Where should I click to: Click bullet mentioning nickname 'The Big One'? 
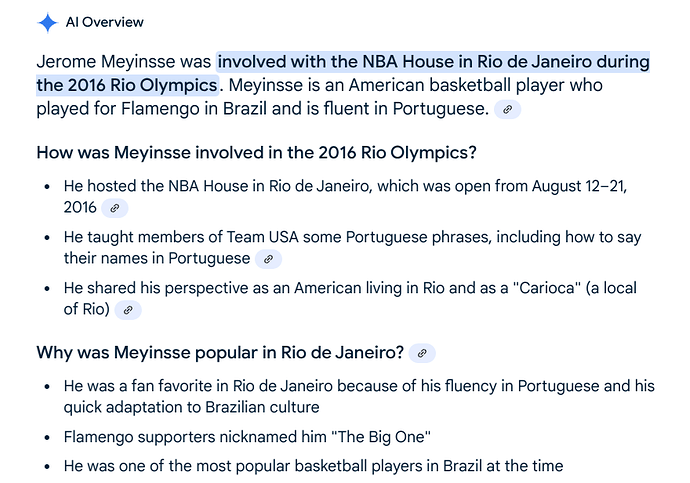247,437
